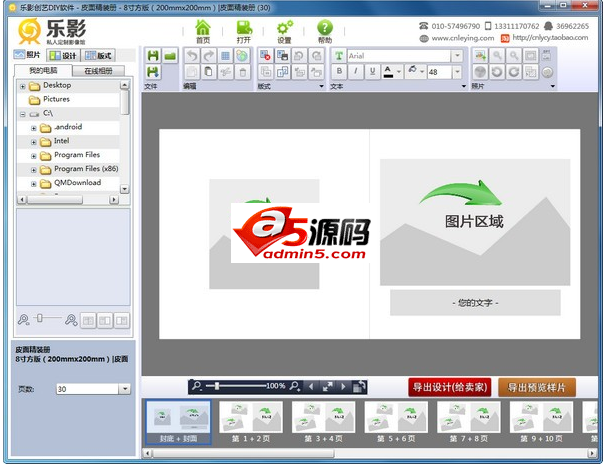
Task: Switch to the 设计 (Design) tab
Action: coord(64,55)
